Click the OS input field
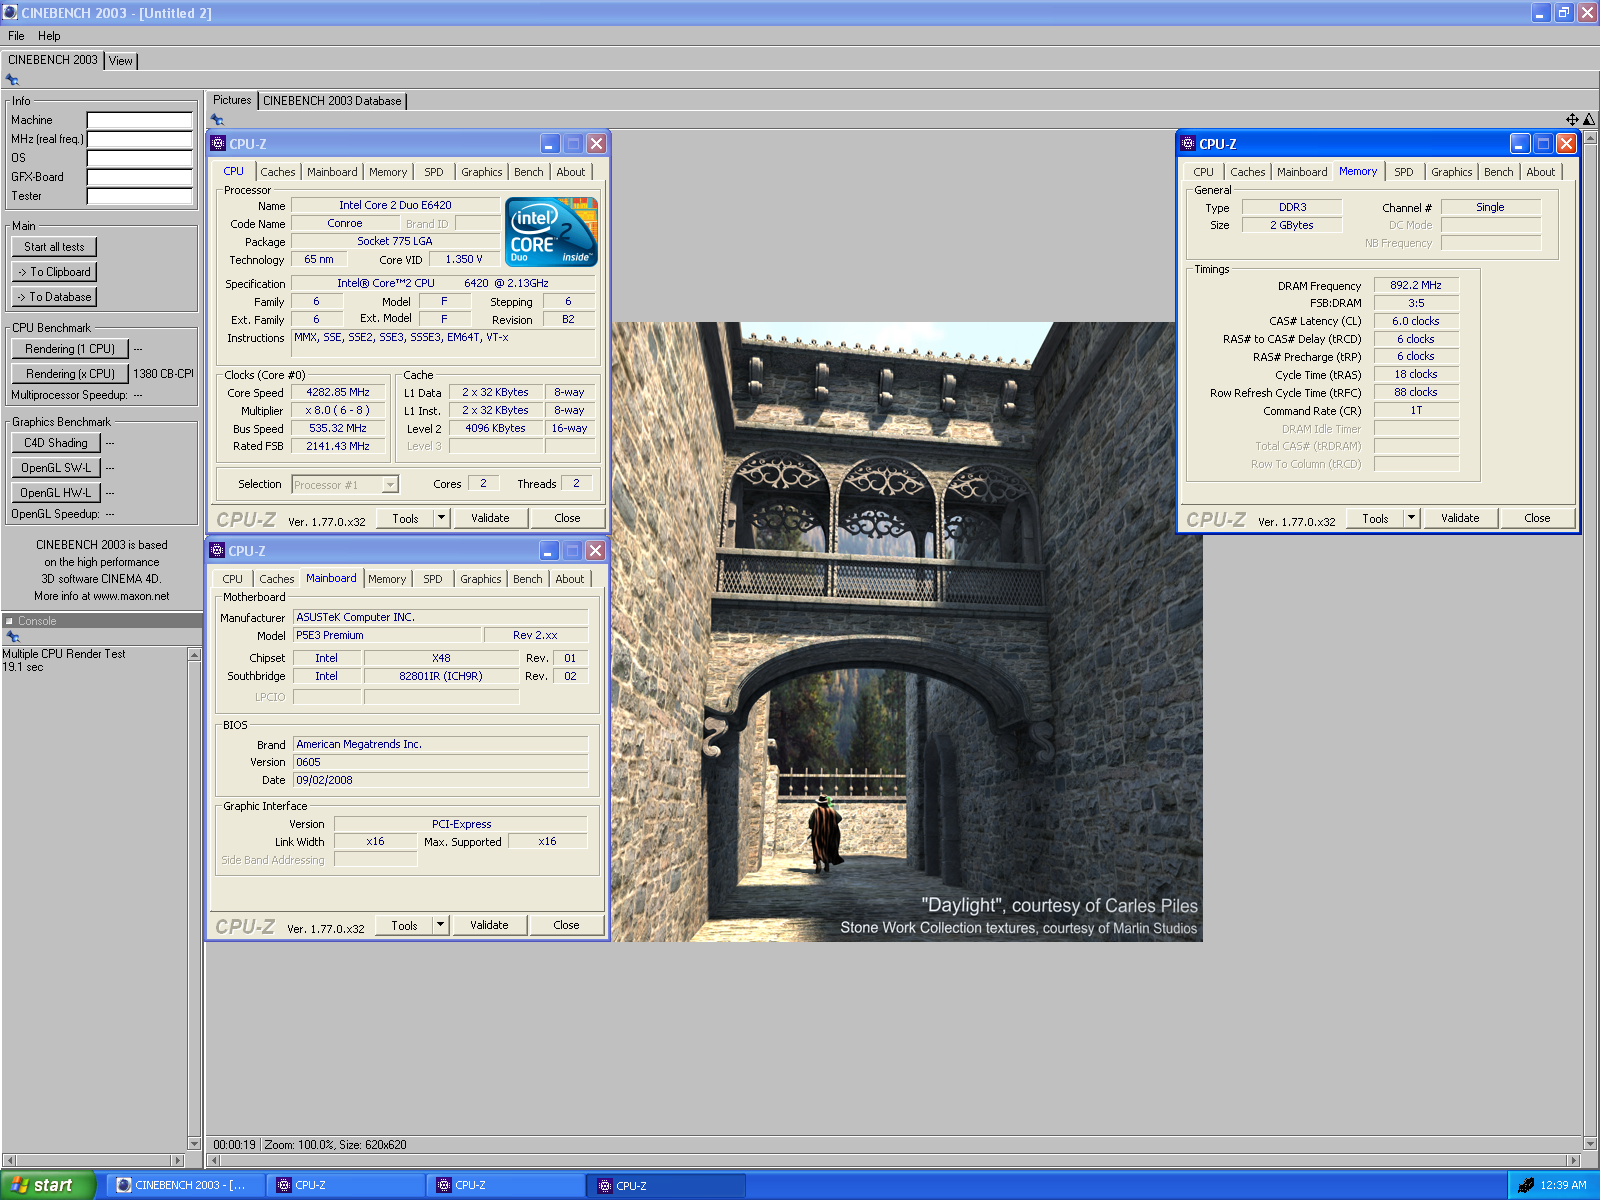This screenshot has height=1200, width=1600. (x=139, y=158)
